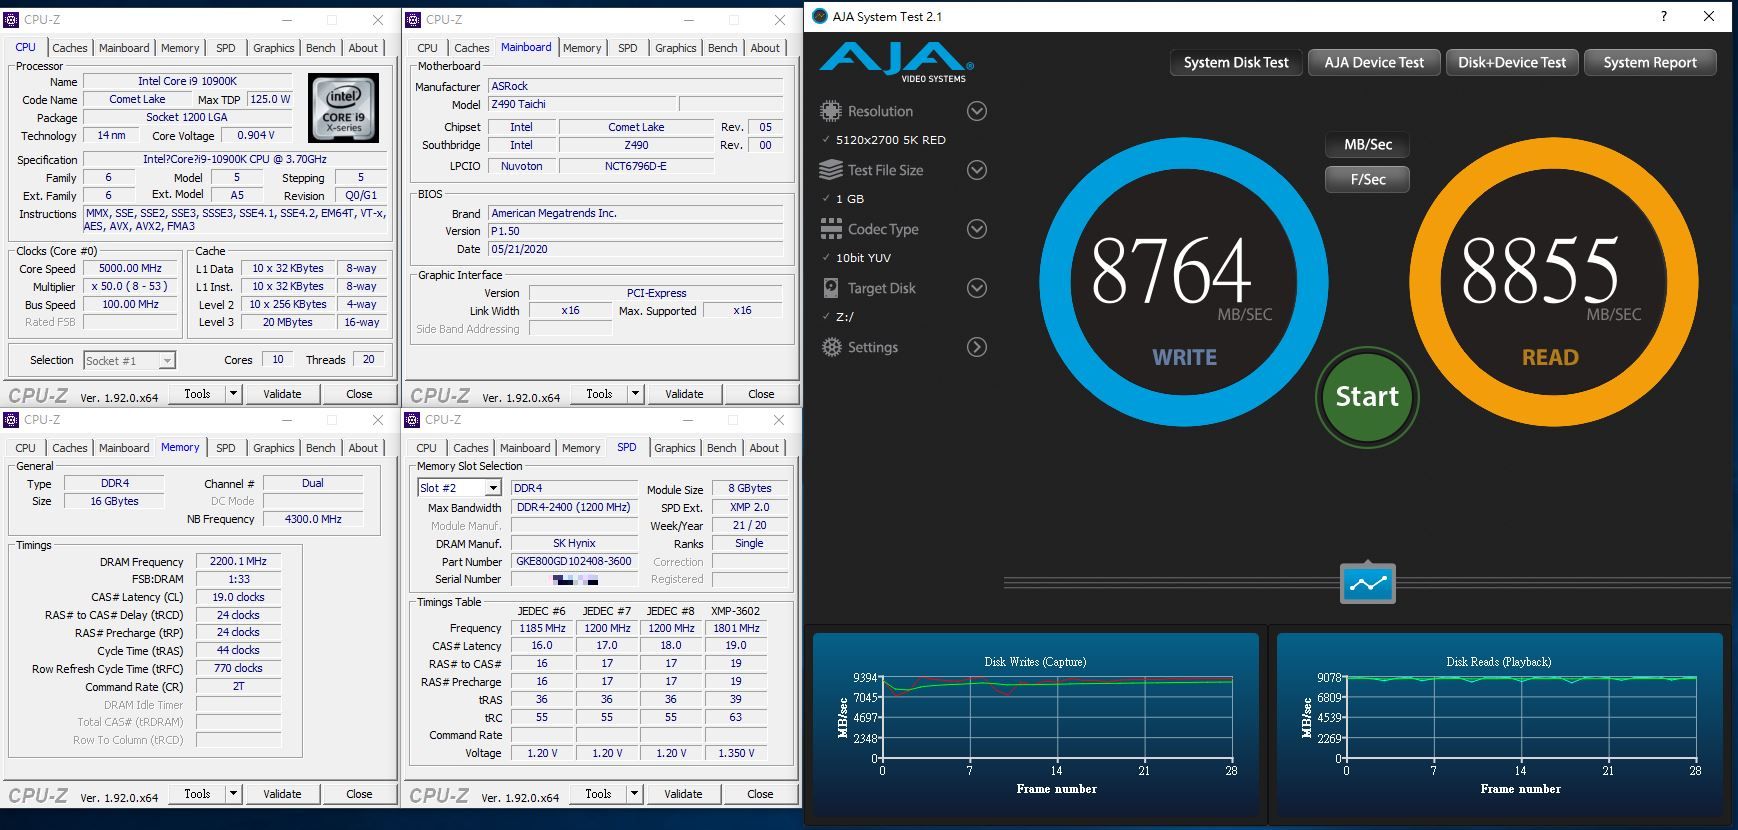
Task: Click the Disk Writes (Capture) graph
Action: coord(1036,726)
